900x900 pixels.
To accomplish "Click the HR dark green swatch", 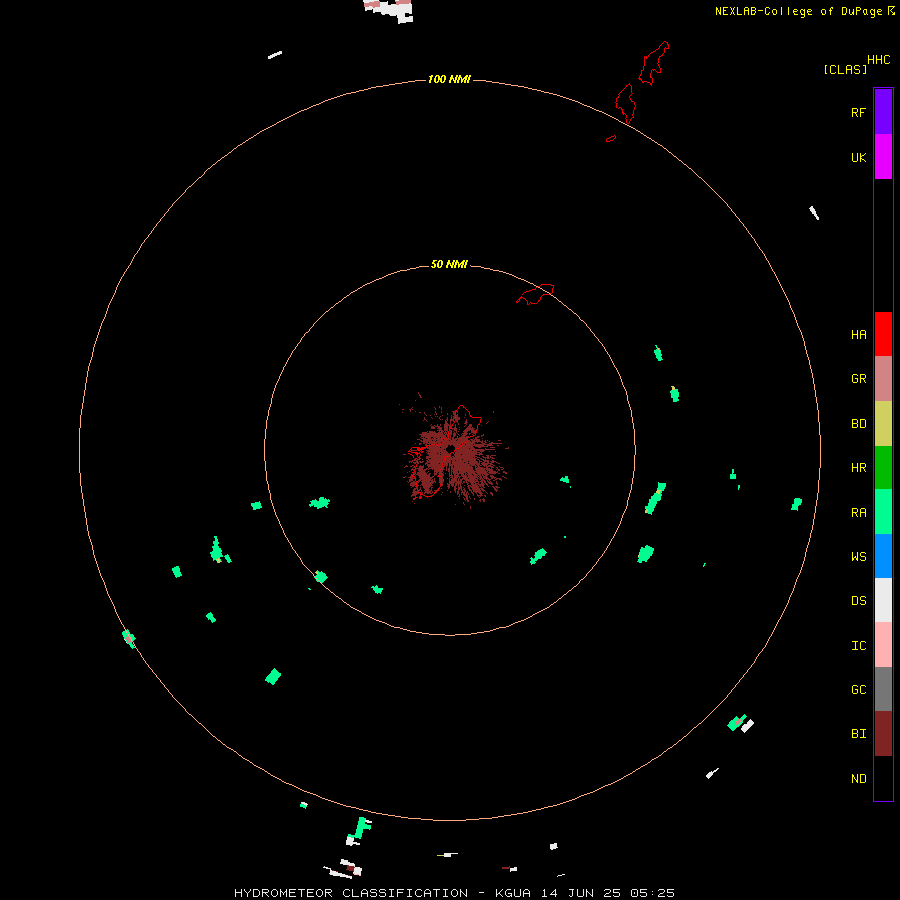I will point(883,468).
